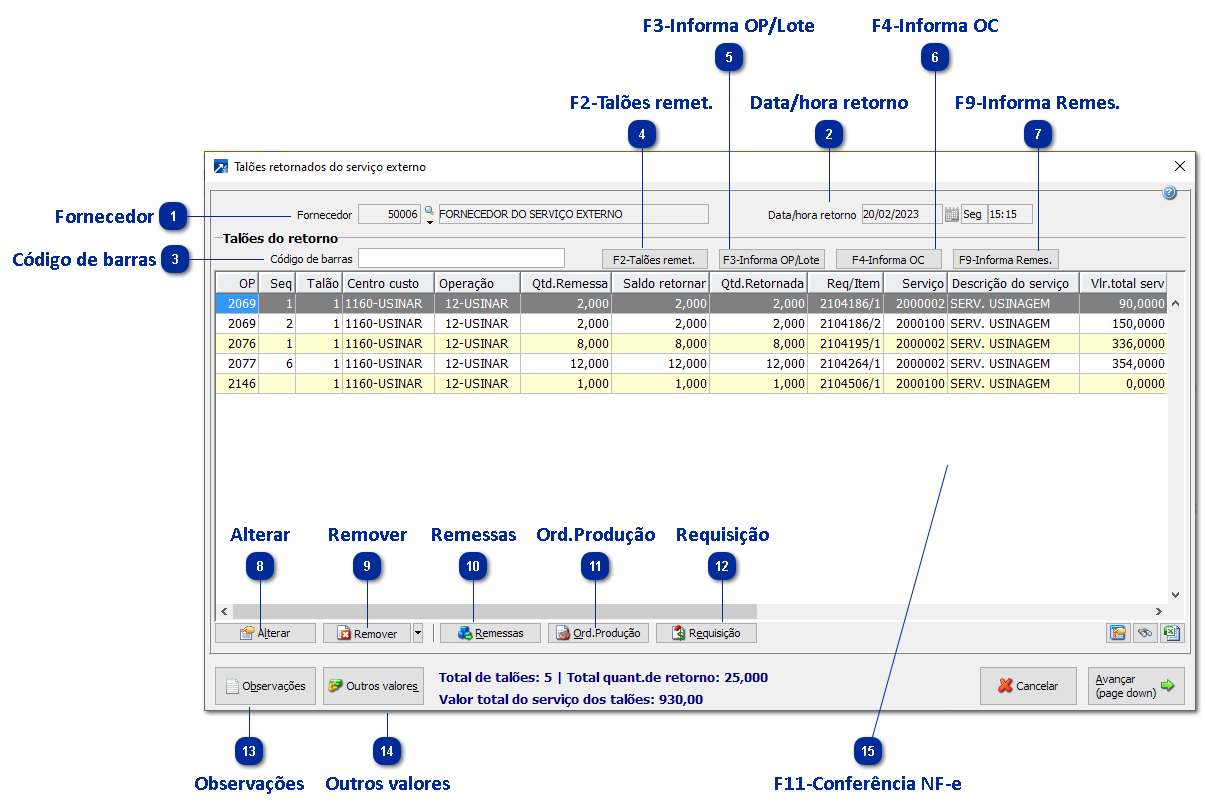Click the F9-Informa Remes. button
The width and height of the screenshot is (1205, 812).
coord(1004,260)
